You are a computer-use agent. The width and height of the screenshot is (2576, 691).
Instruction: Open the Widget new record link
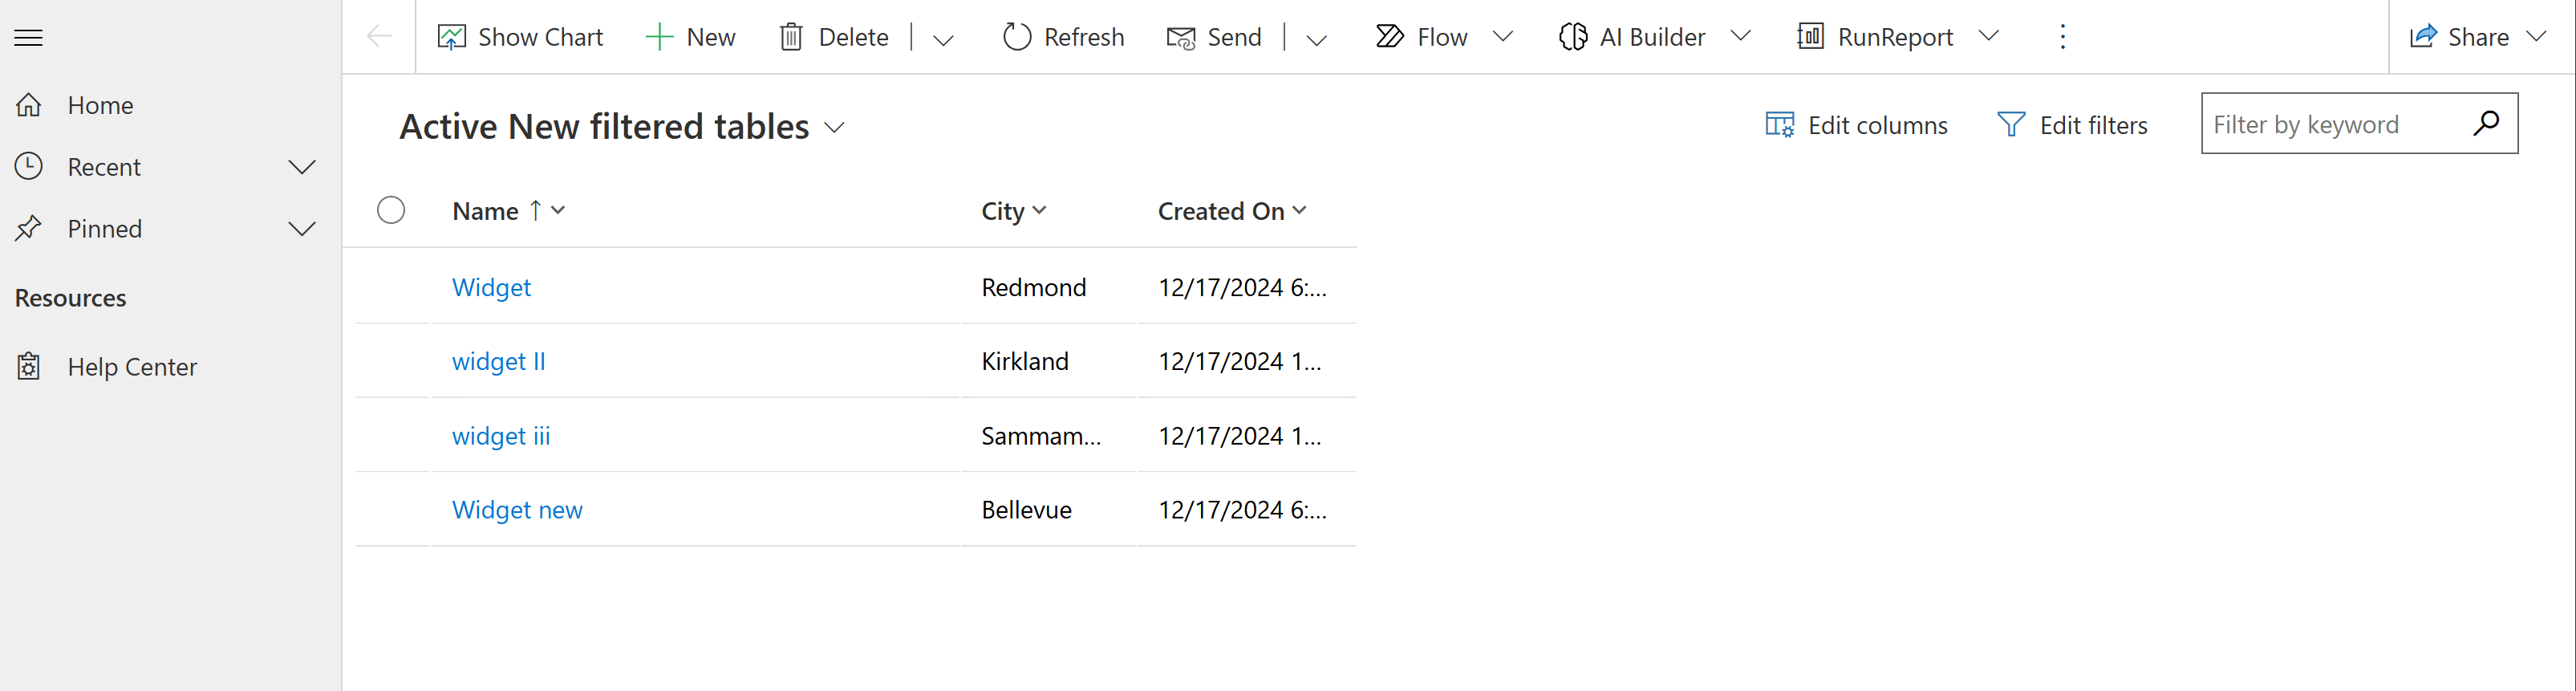coord(517,510)
